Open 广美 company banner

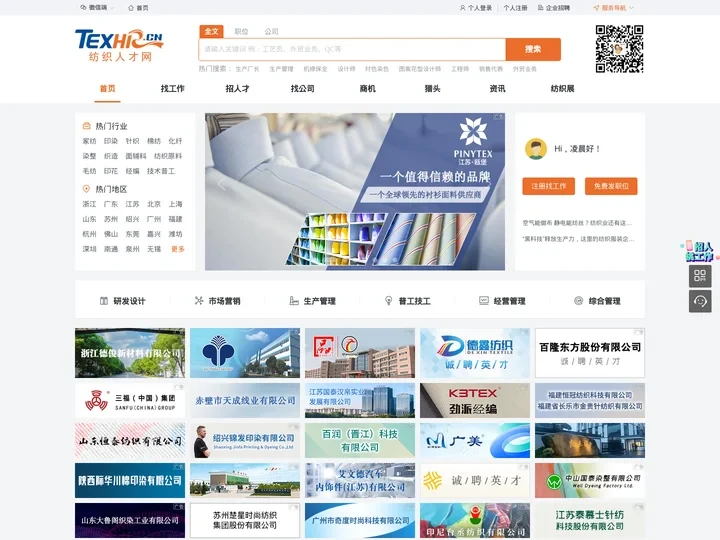pos(475,440)
